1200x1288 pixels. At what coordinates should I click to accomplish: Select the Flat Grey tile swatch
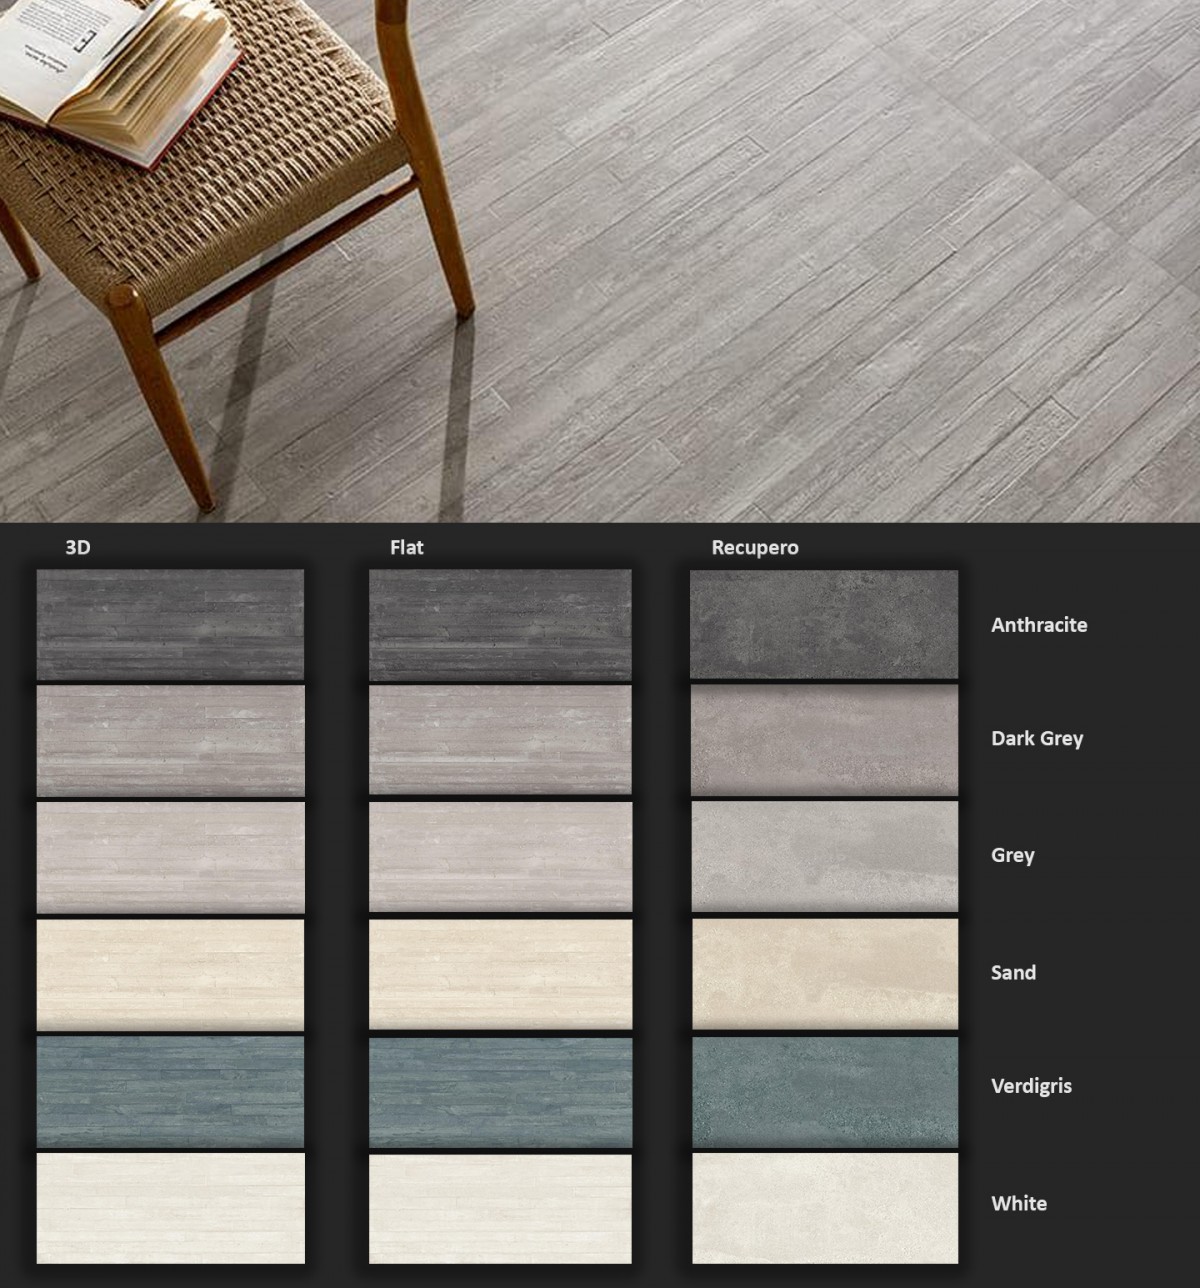point(500,857)
